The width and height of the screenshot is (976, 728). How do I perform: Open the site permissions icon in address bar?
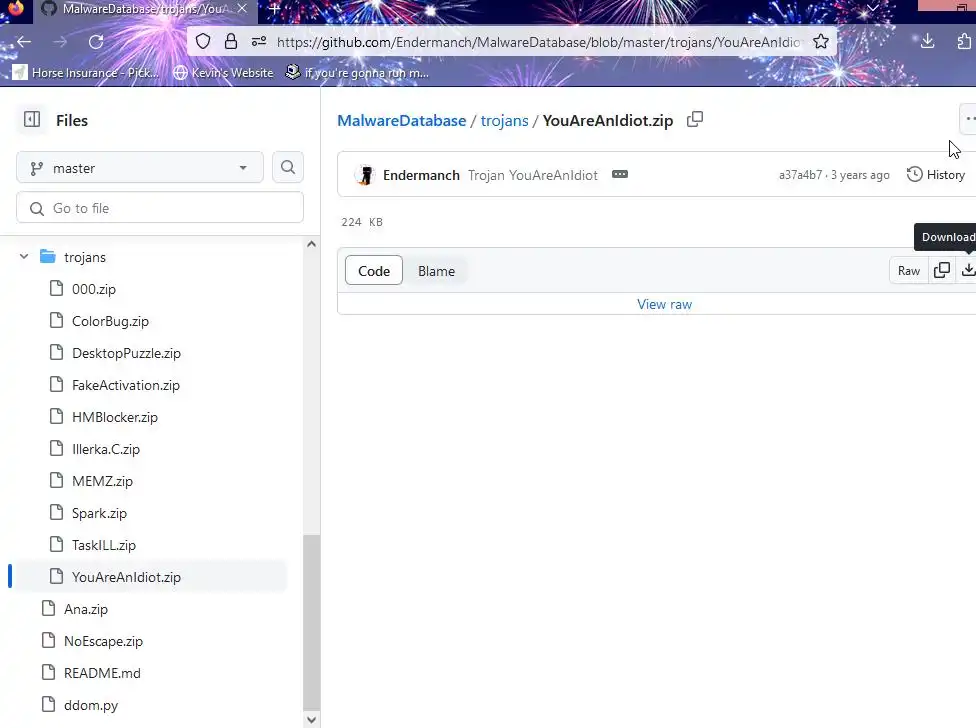(259, 42)
